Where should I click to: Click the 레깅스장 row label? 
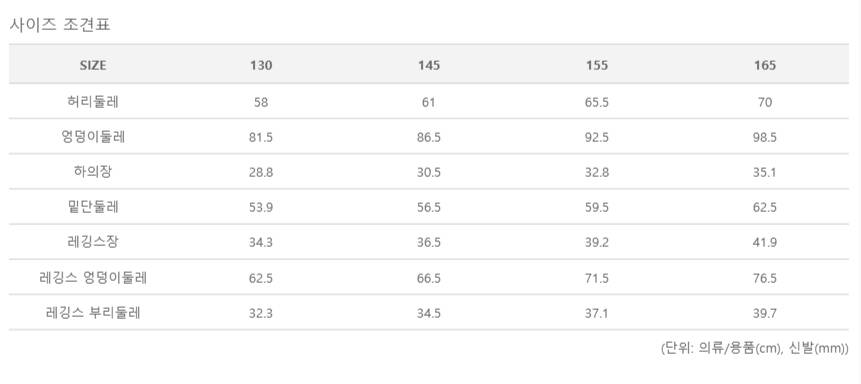pyautogui.click(x=93, y=242)
